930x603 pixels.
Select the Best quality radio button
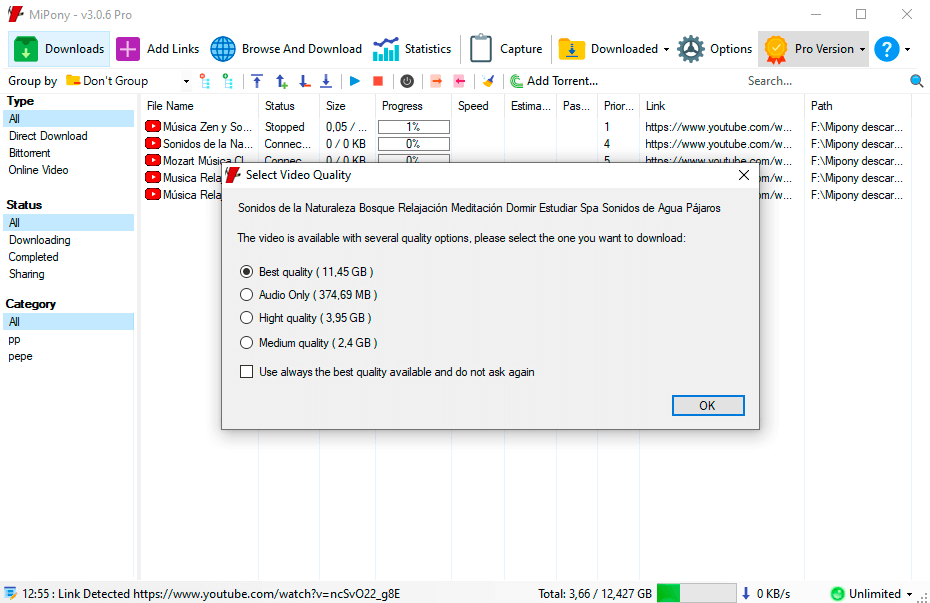[246, 272]
